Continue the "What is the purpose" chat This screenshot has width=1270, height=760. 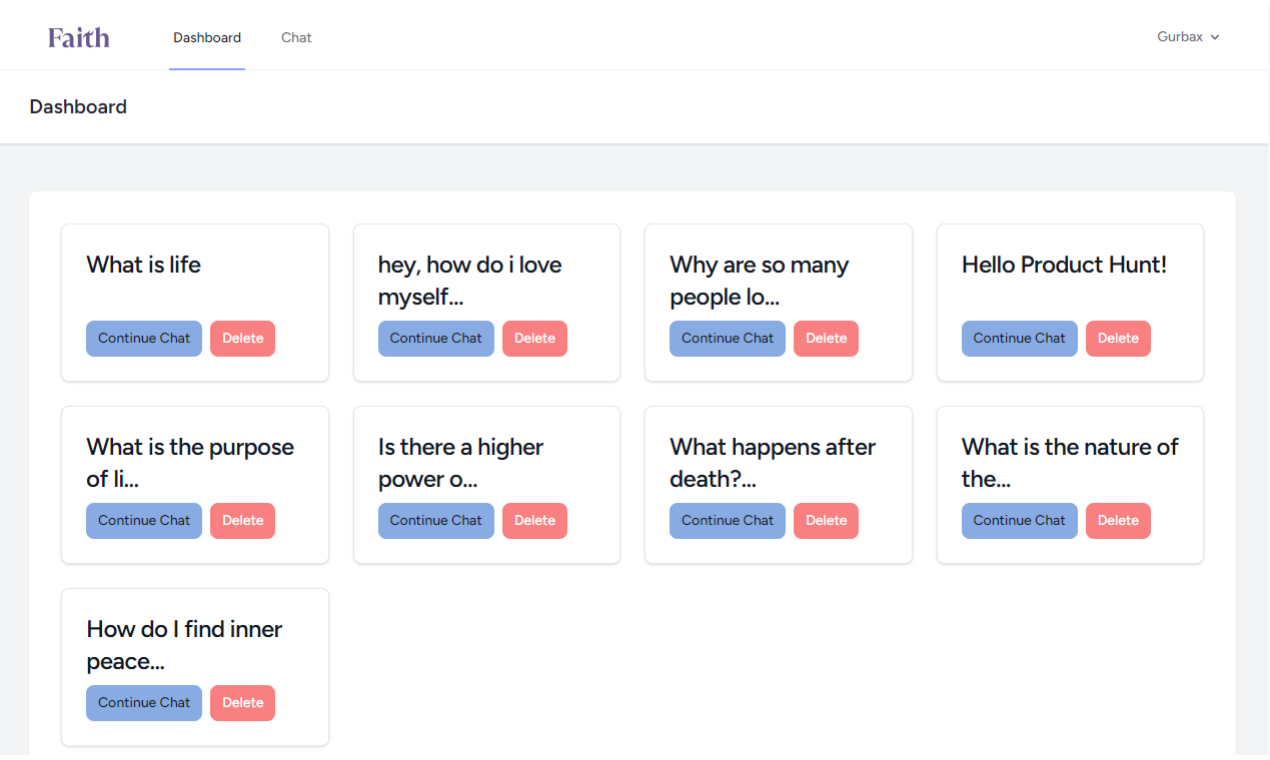coord(144,520)
